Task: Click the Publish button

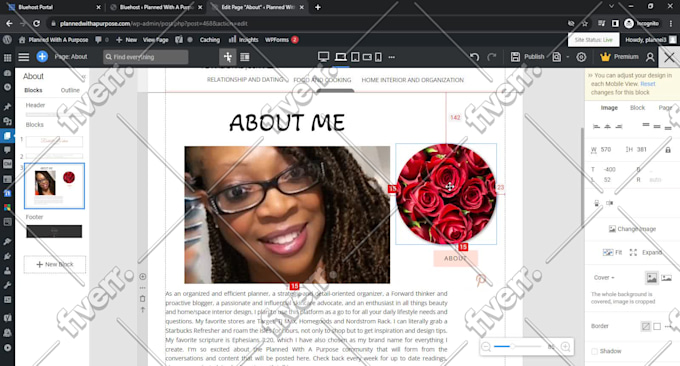Action: (534, 57)
